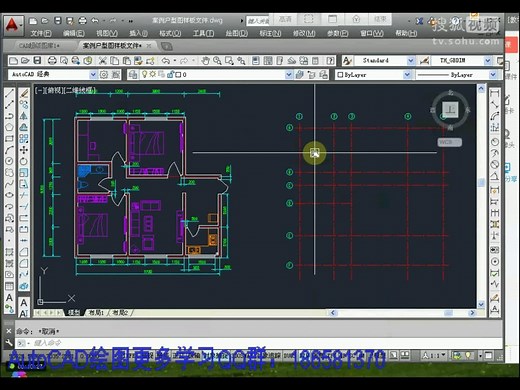
Task: Activate Pan hand tool
Action: tap(205, 60)
